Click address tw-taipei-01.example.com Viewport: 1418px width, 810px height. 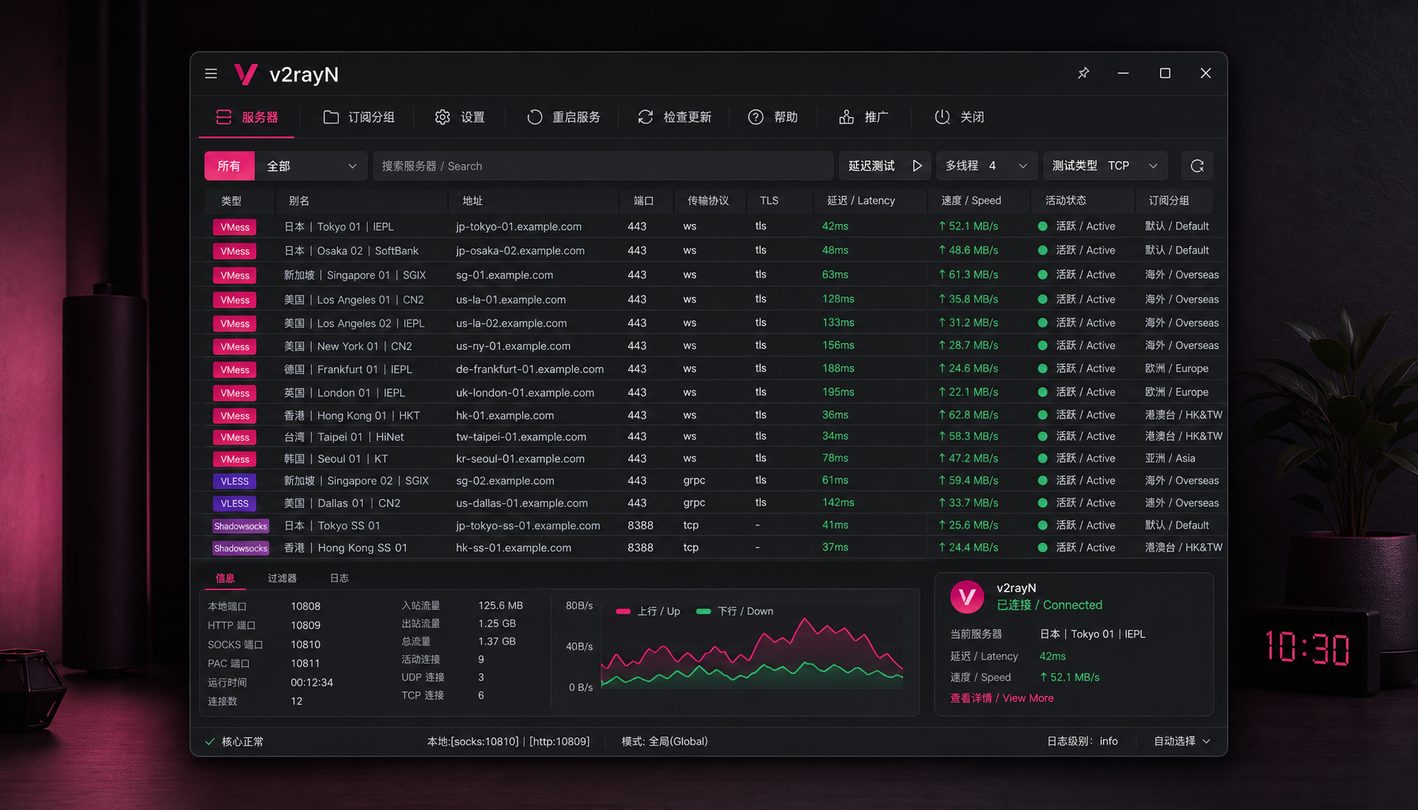coord(521,437)
